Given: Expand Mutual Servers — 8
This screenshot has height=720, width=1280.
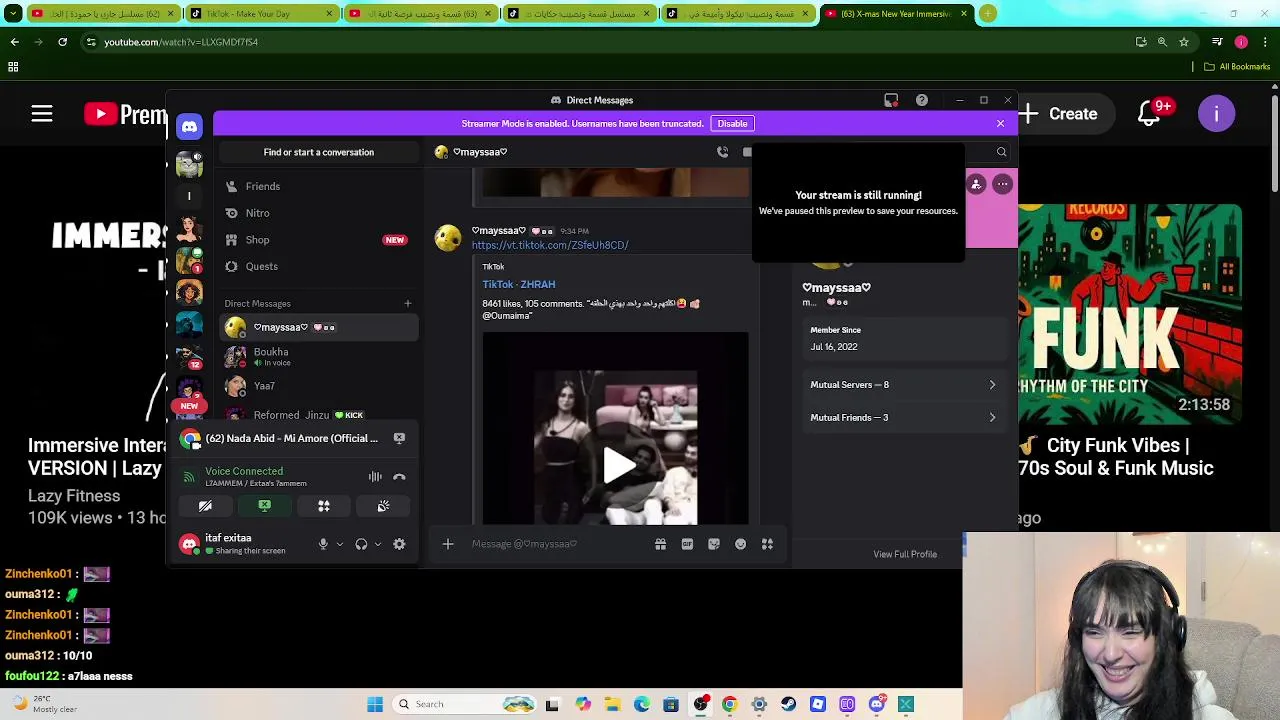Looking at the screenshot, I should click(903, 385).
